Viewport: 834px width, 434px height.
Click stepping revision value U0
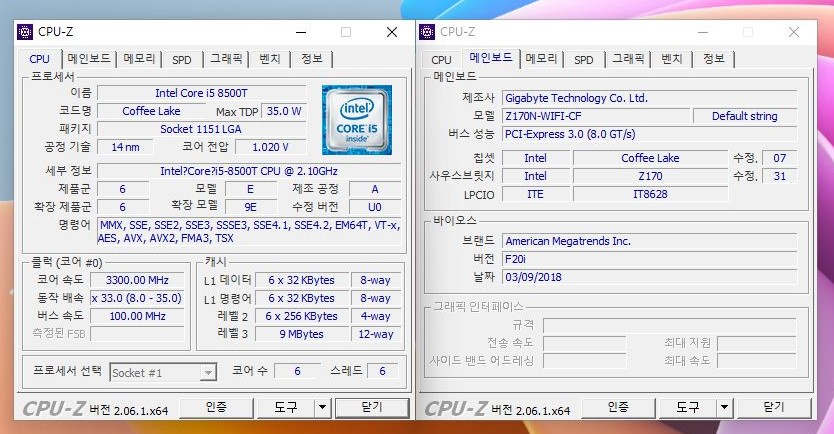point(374,207)
